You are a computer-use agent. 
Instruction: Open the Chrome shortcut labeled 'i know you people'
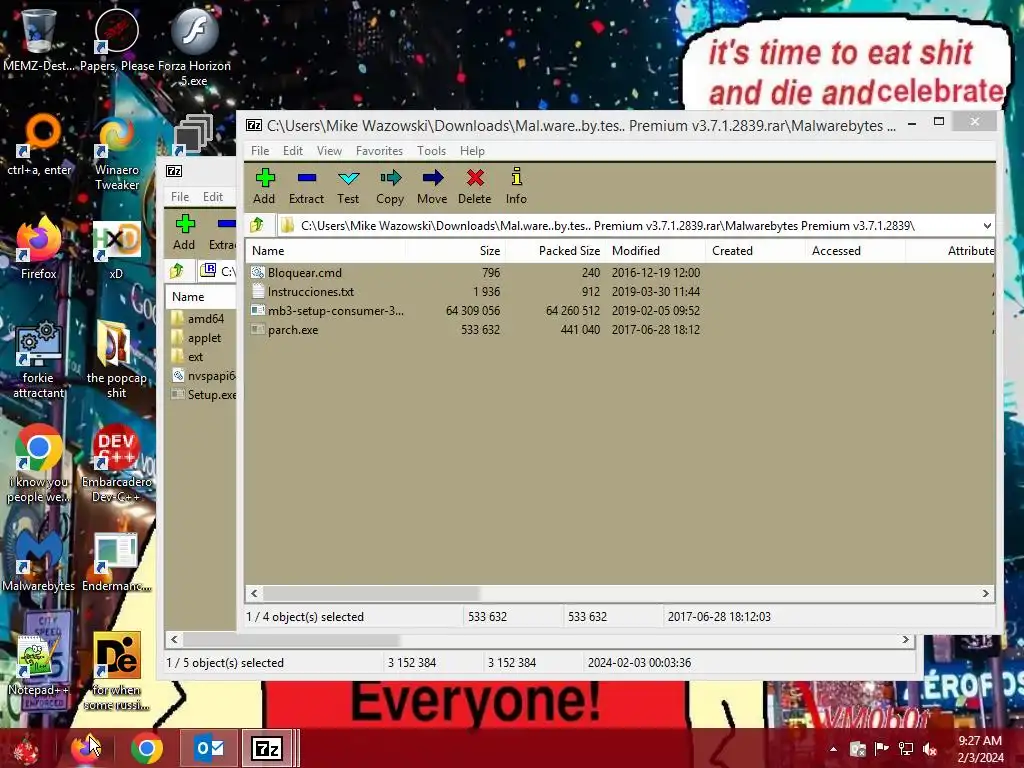(x=39, y=464)
